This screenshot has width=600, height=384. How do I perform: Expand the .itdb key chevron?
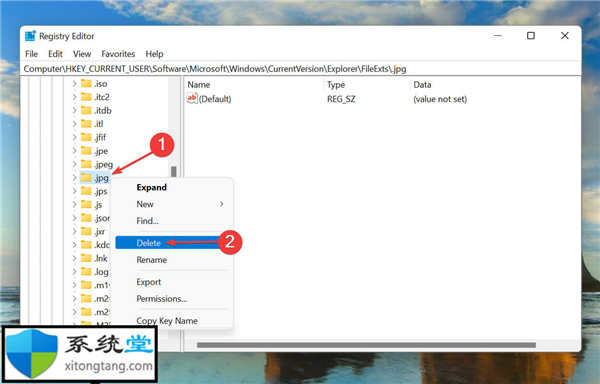pyautogui.click(x=75, y=110)
